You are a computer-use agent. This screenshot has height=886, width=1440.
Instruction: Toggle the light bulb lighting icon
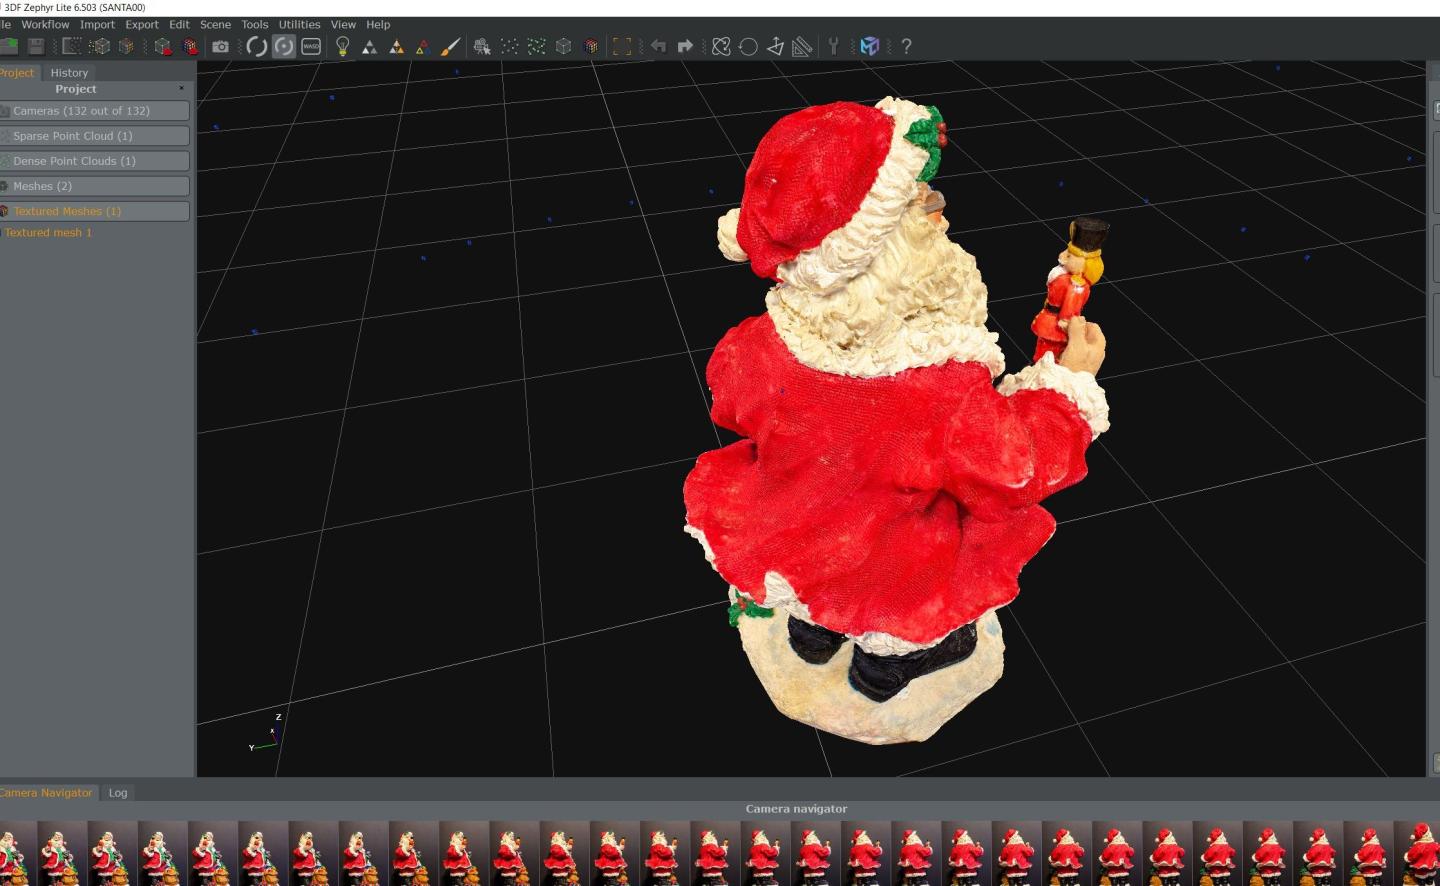click(x=343, y=46)
